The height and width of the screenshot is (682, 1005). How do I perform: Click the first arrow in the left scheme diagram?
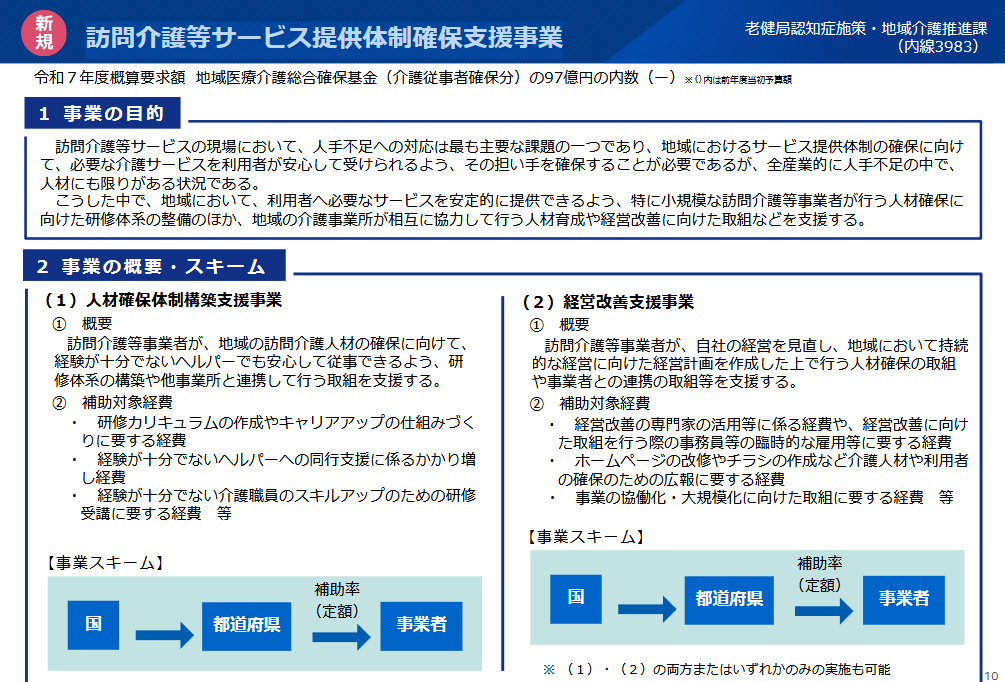(x=163, y=634)
